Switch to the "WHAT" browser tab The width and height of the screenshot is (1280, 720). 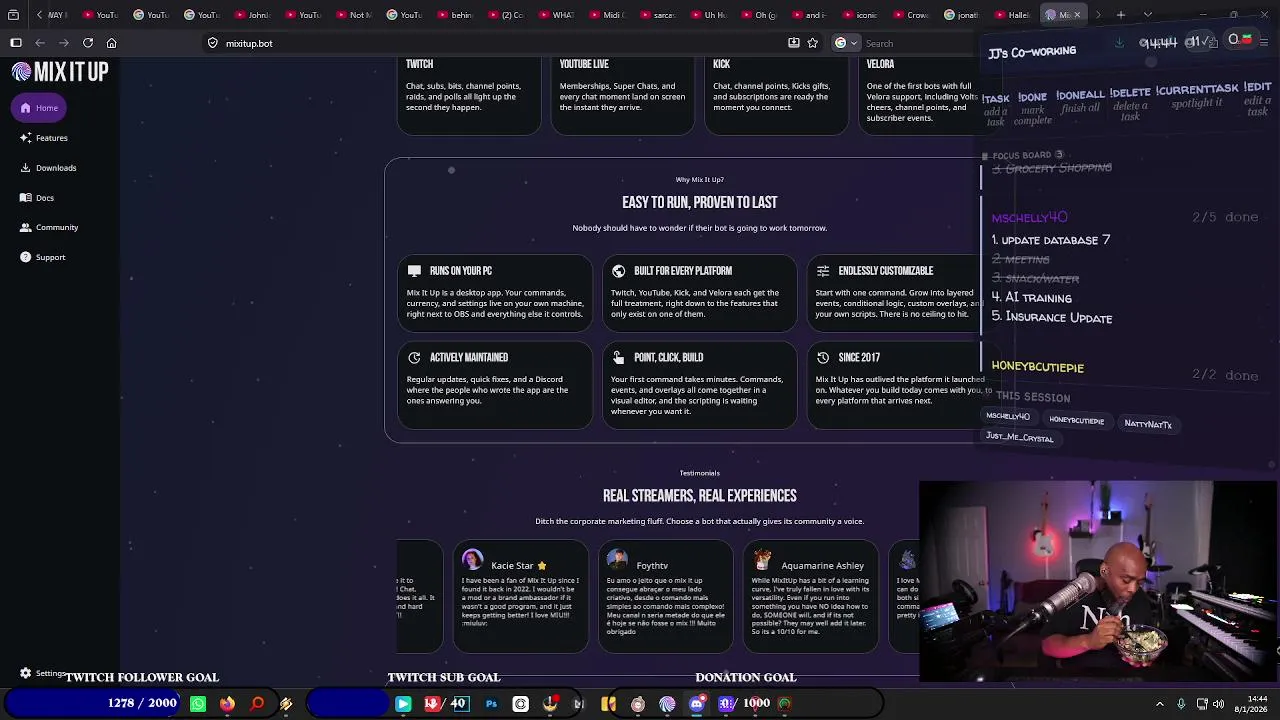(x=556, y=15)
